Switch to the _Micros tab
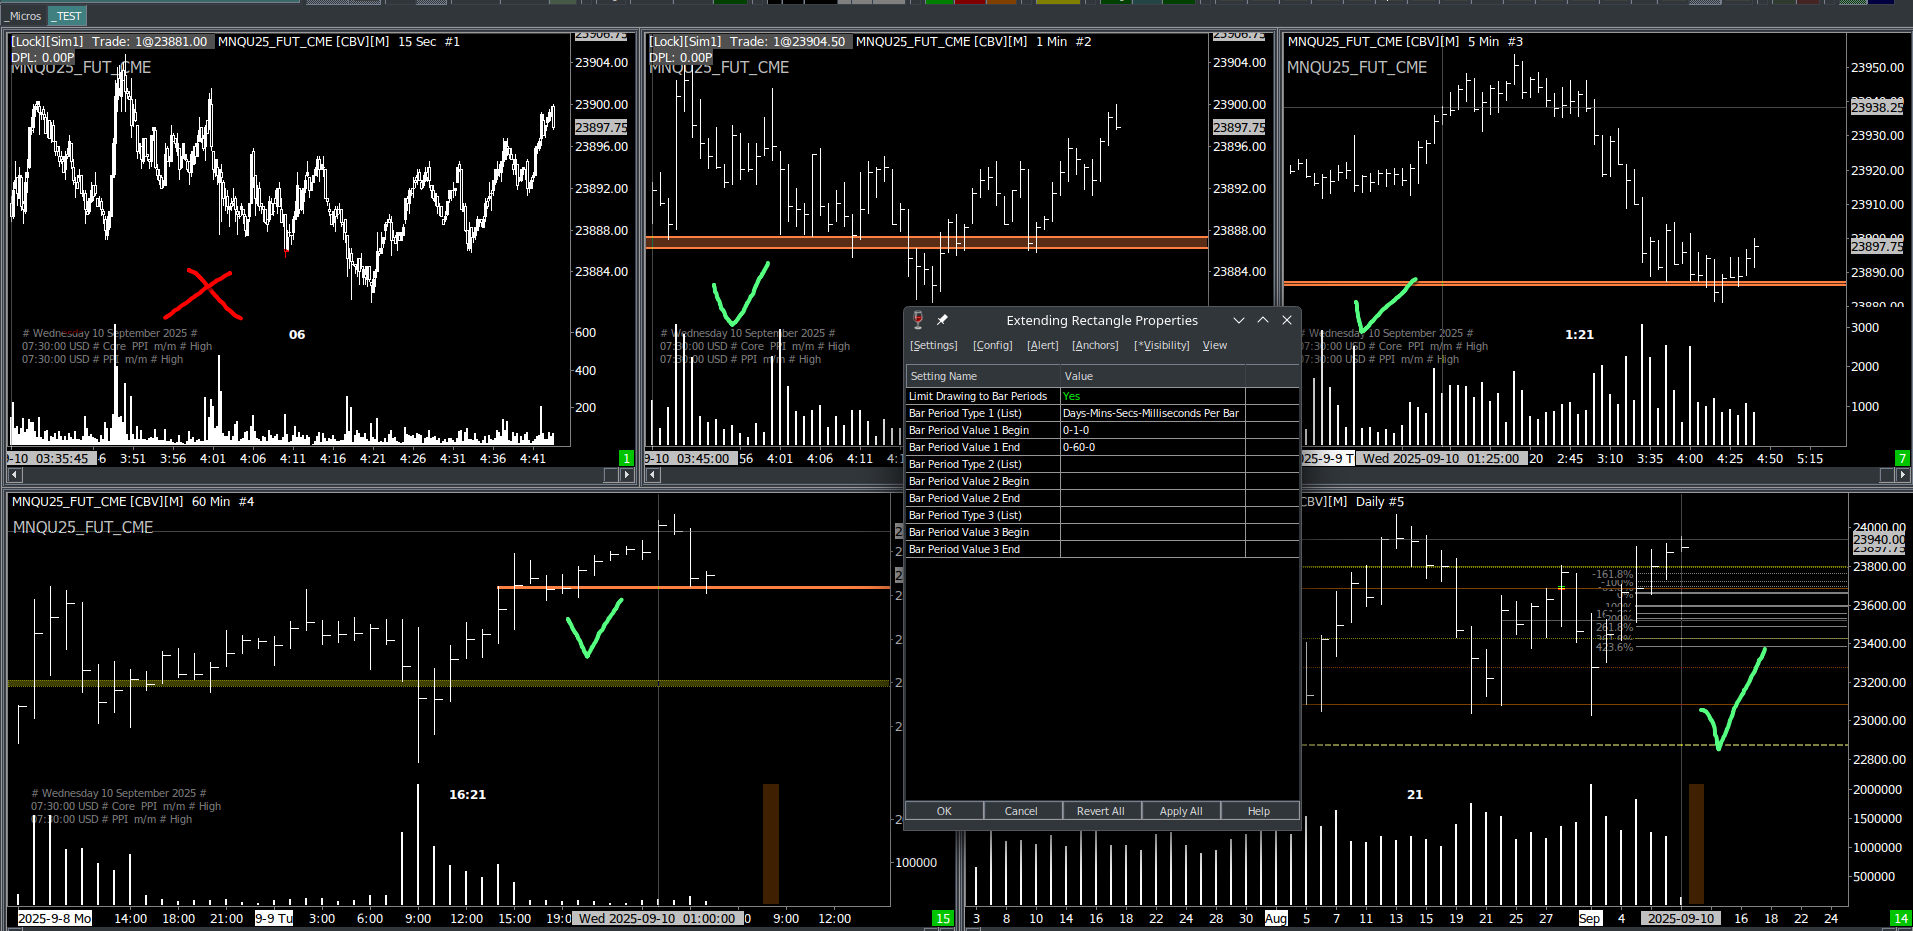This screenshot has width=1913, height=931. [24, 16]
